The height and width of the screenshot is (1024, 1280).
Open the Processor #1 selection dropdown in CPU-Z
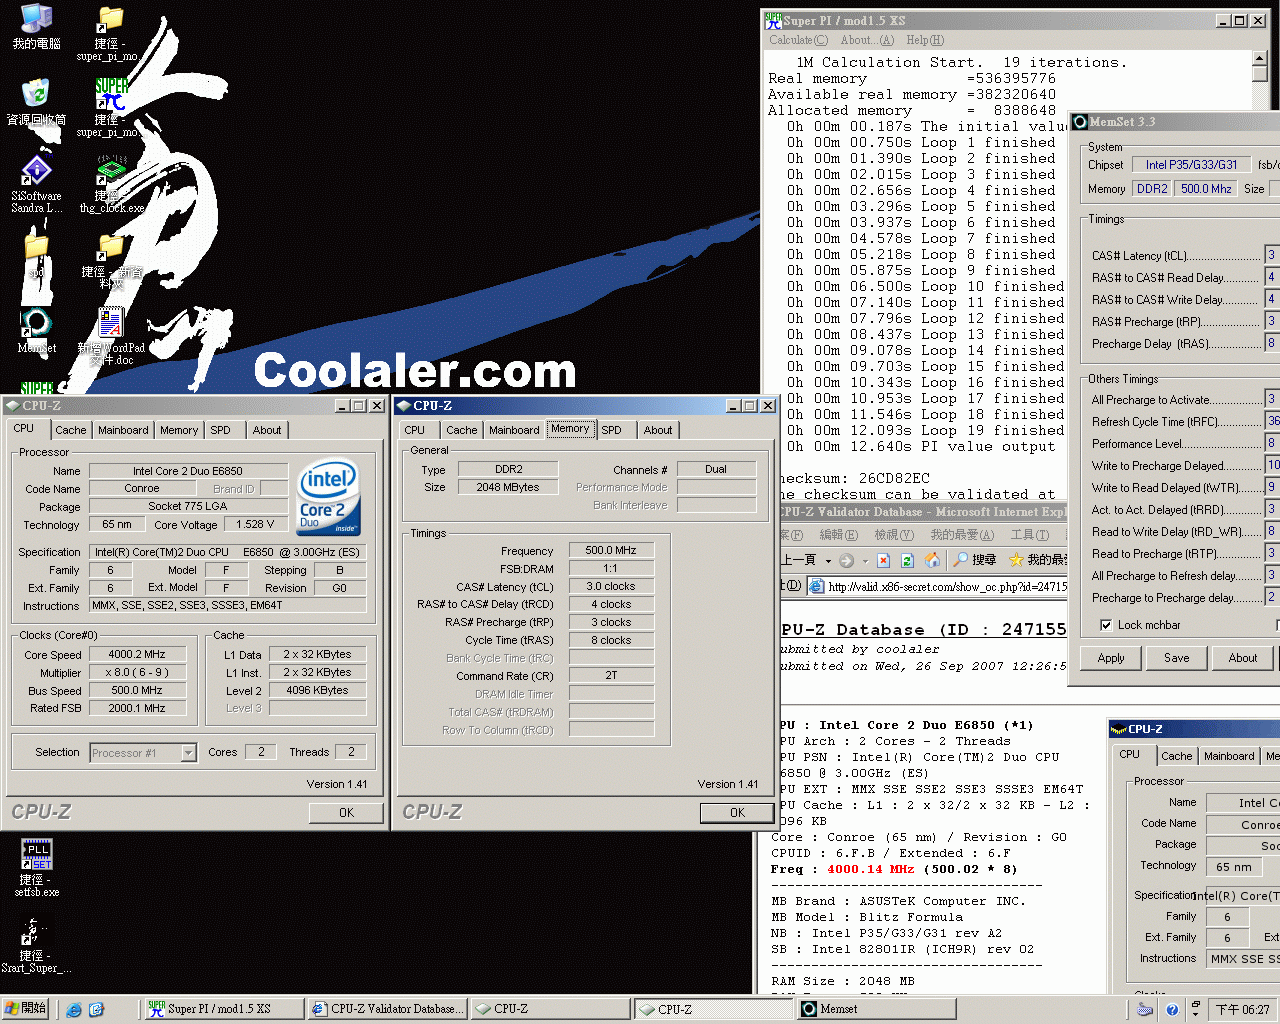click(x=188, y=753)
